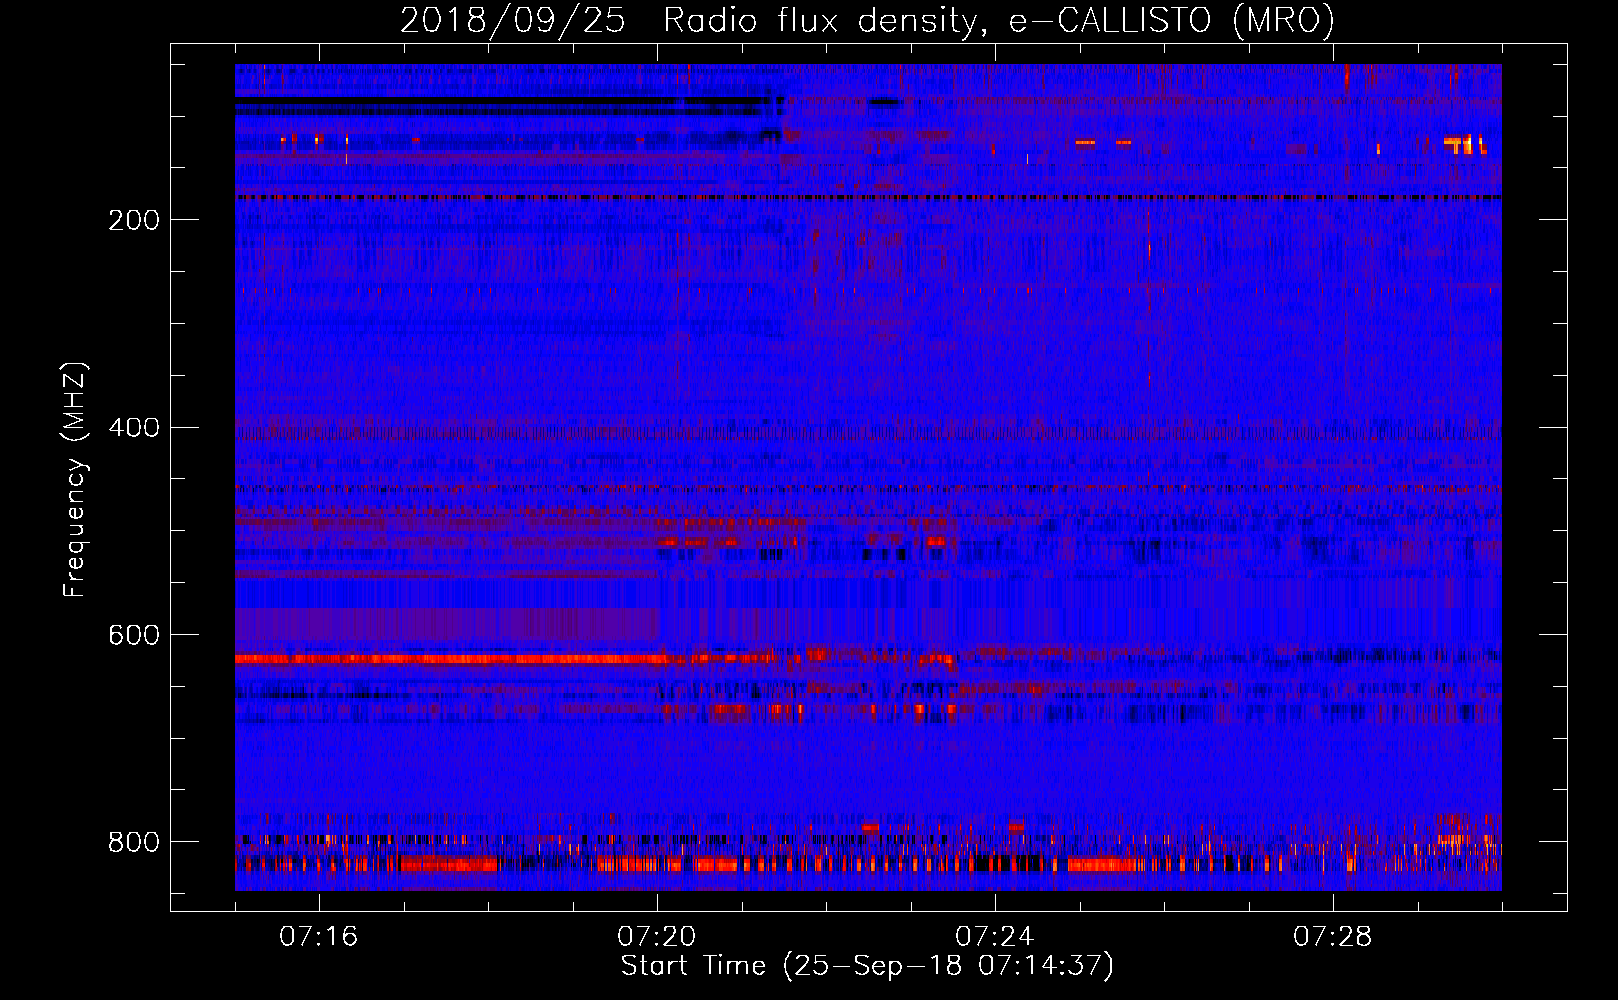Screen dimensions: 1618x1000
Task: Click the "Start Time (25-Sep-18 07:14:37)" axis label
Action: [x=867, y=966]
